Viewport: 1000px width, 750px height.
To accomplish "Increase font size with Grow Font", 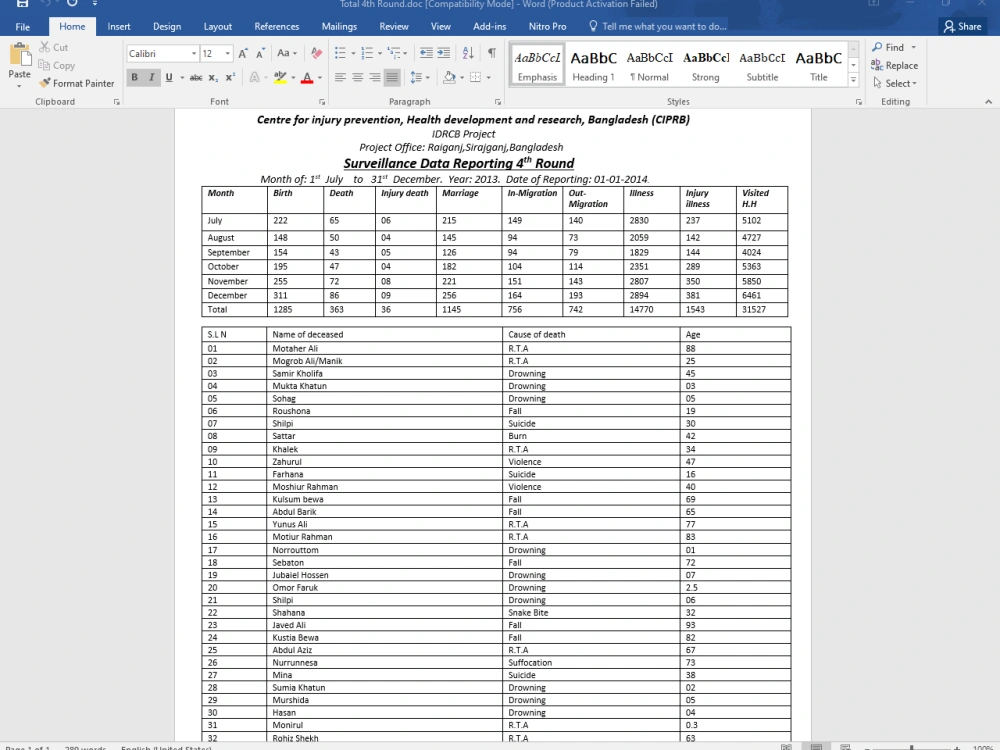I will [243, 54].
